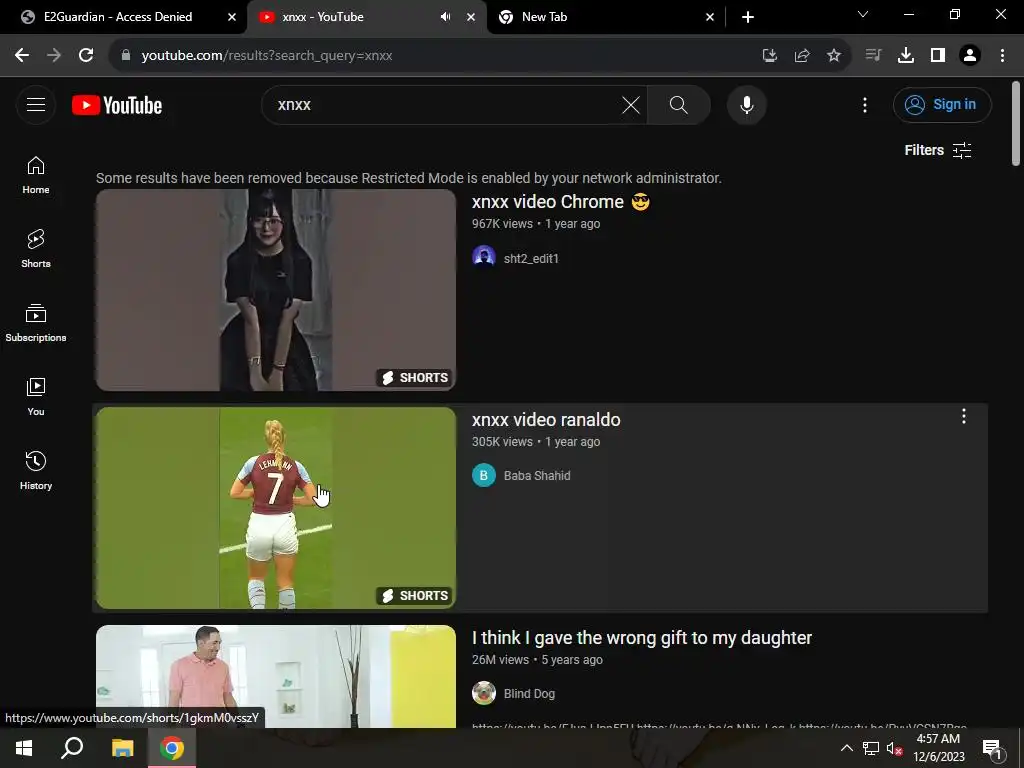Screen dimensions: 1024x768
Task: Open Shorts from the sidebar
Action: click(36, 249)
